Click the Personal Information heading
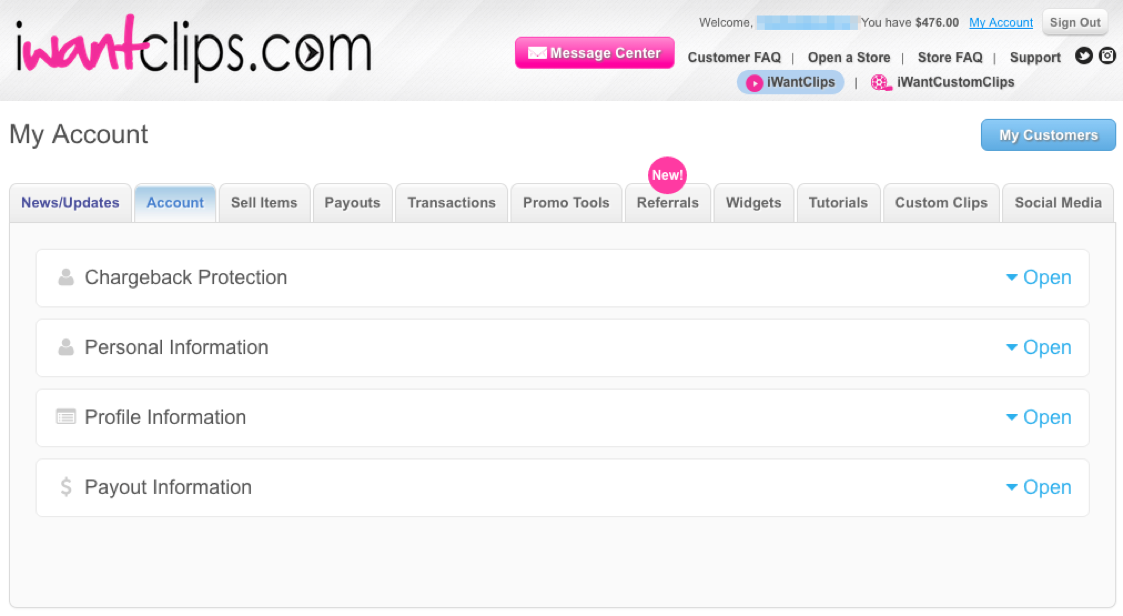This screenshot has height=616, width=1123. point(176,347)
